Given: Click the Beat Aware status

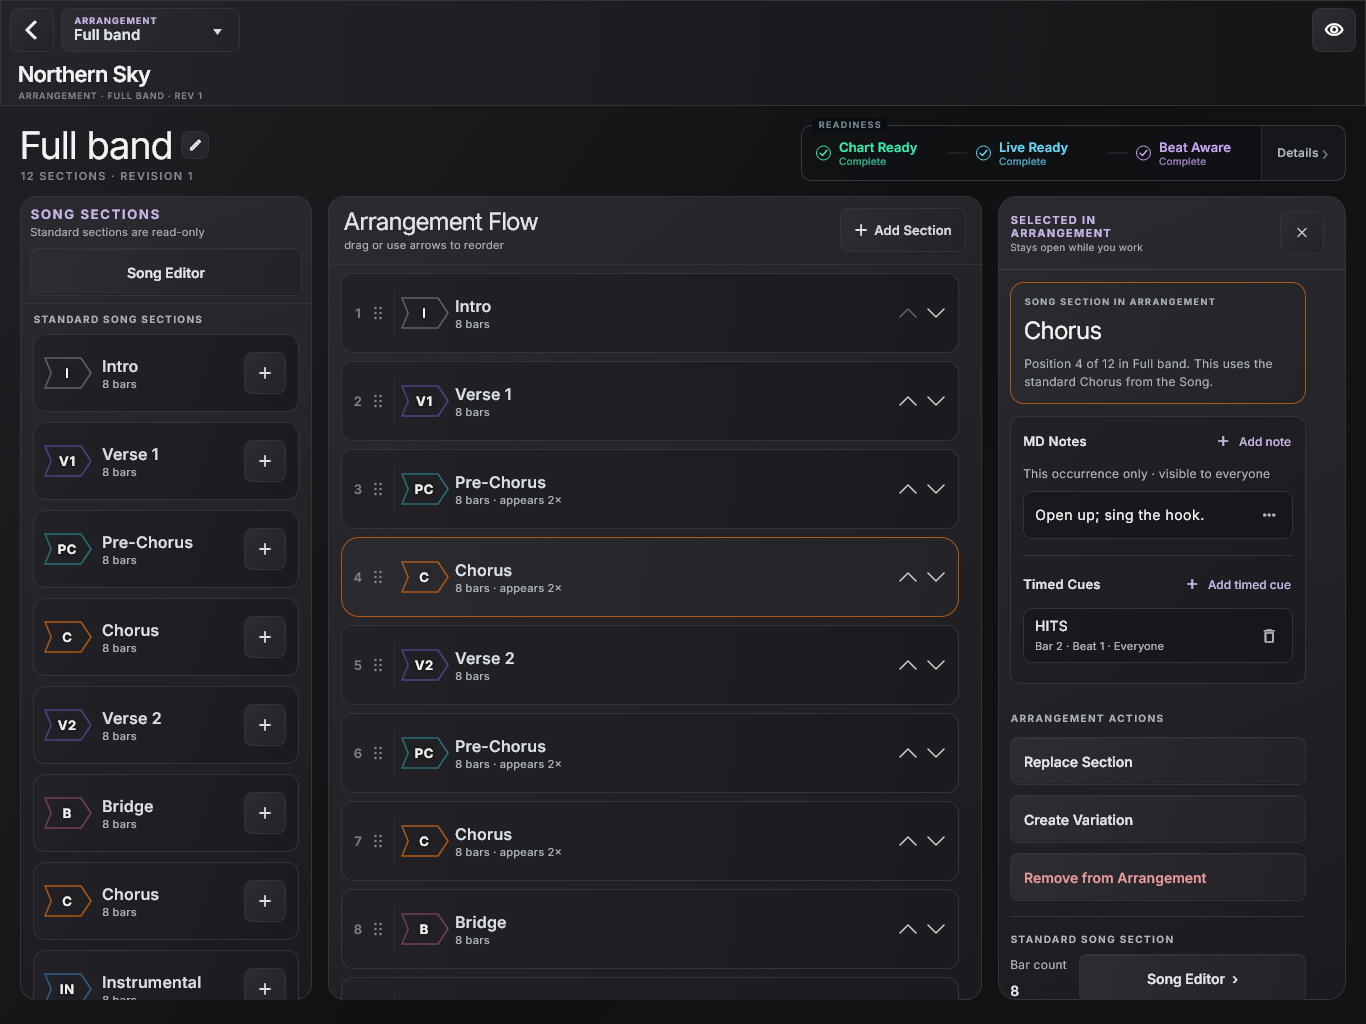Looking at the screenshot, I should point(1183,153).
